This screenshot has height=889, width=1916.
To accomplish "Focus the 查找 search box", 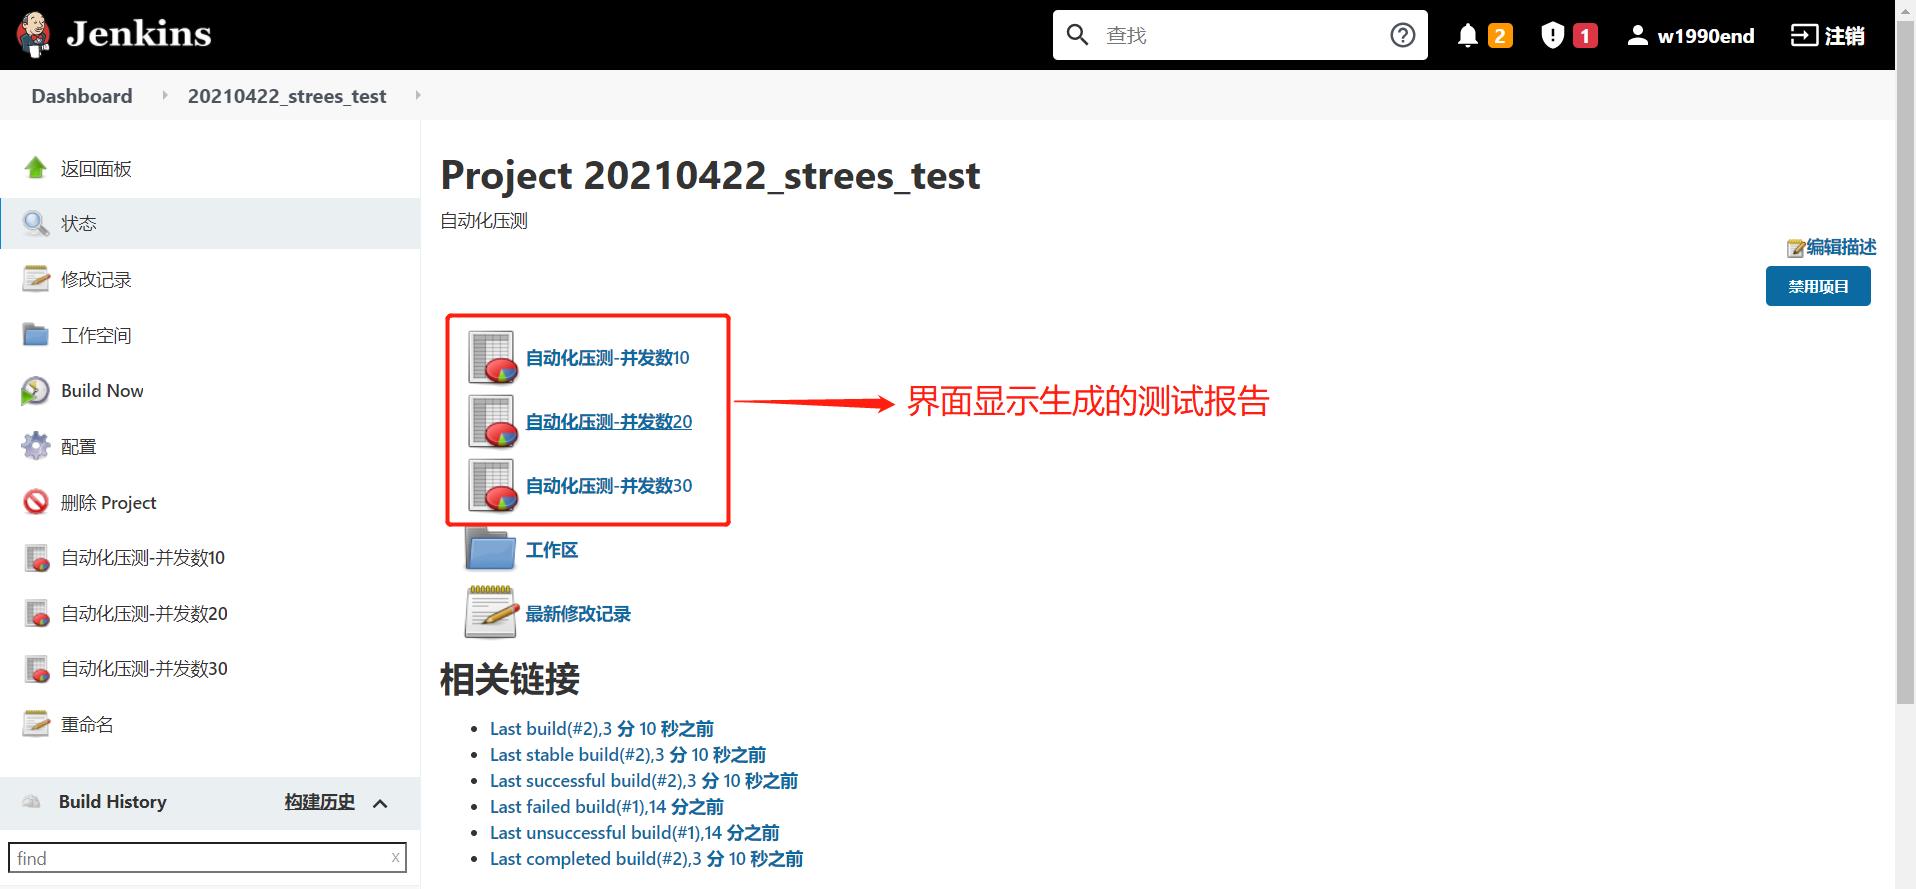I will [x=1240, y=35].
